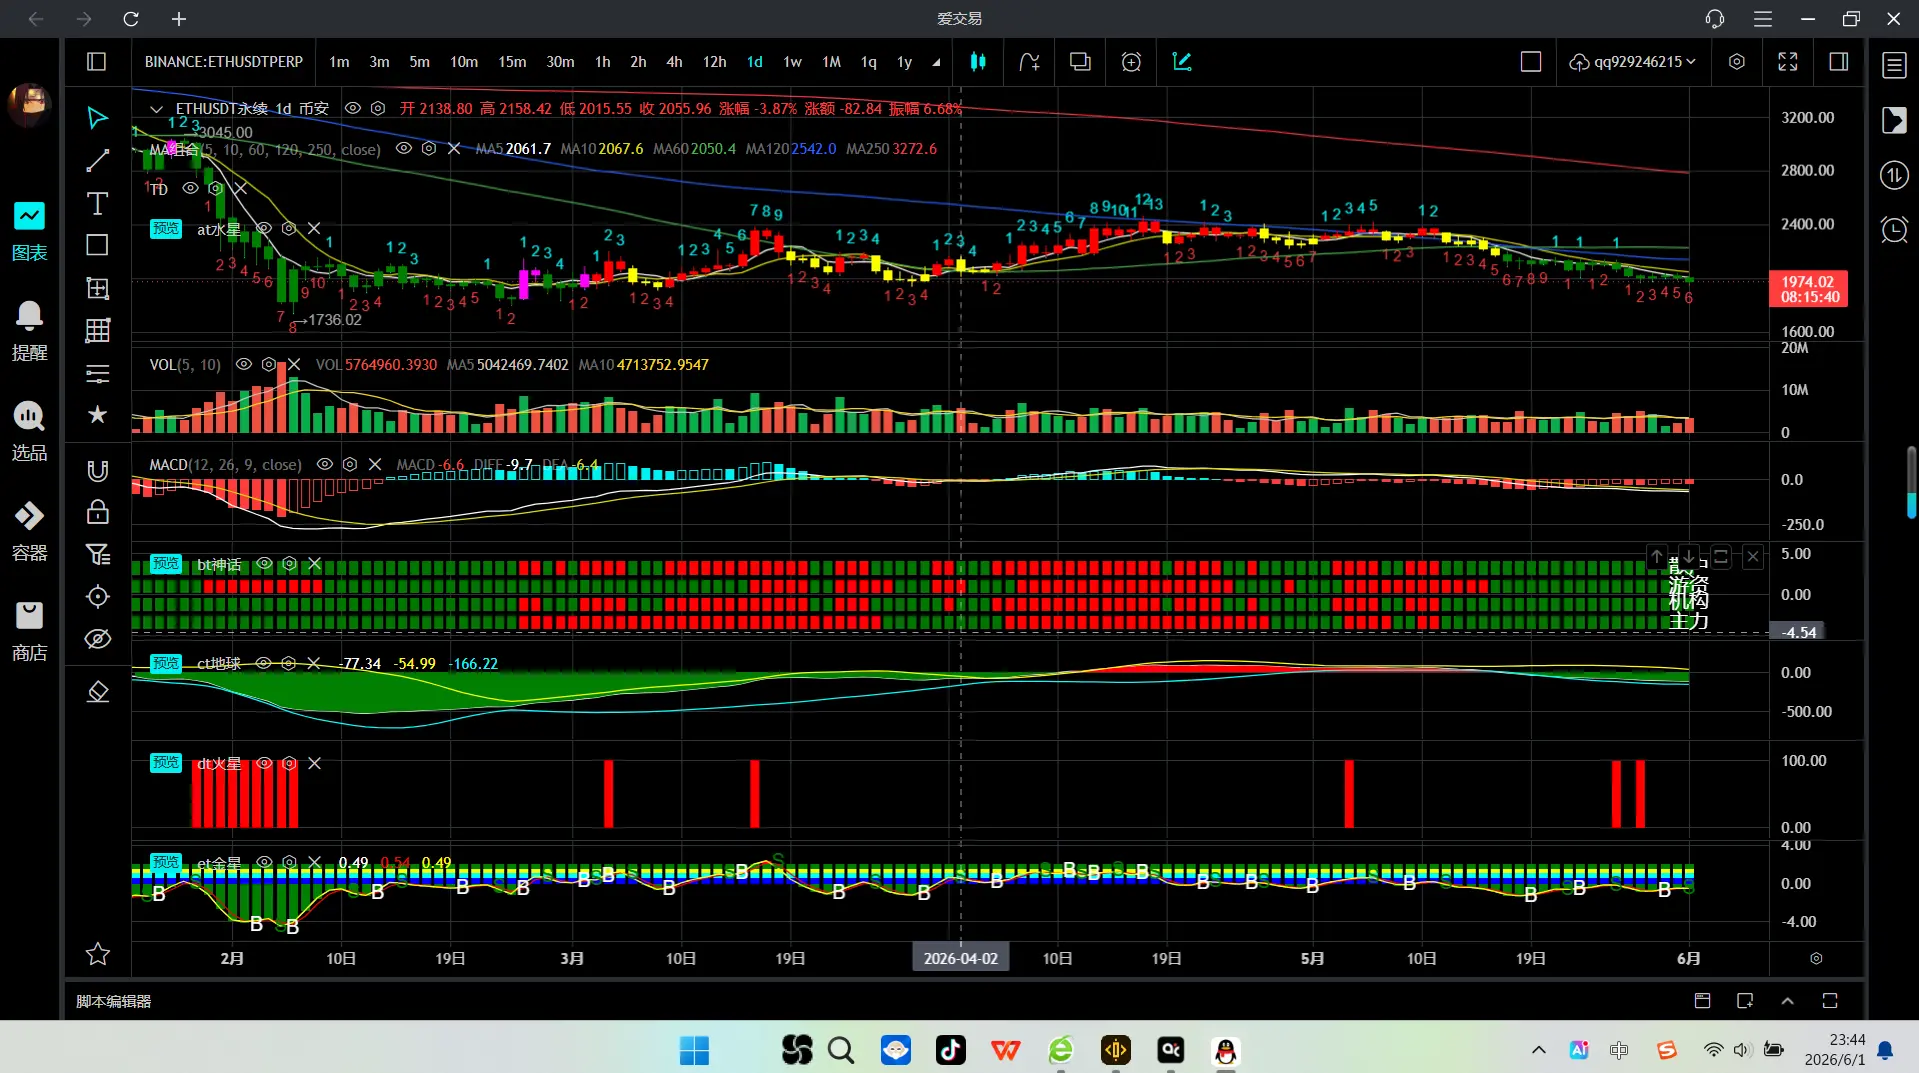Toggle visibility of ct地球 indicator
Viewport: 1919px width, 1073px height.
tap(263, 664)
